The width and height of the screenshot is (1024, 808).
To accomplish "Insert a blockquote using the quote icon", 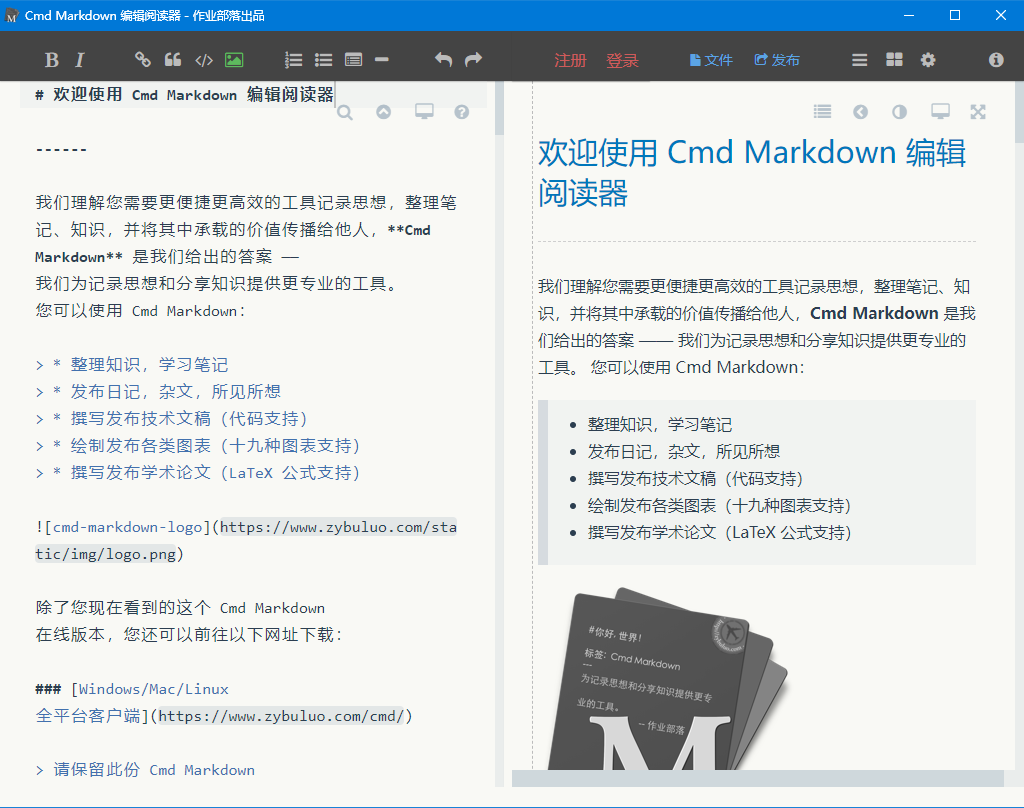I will [x=173, y=60].
